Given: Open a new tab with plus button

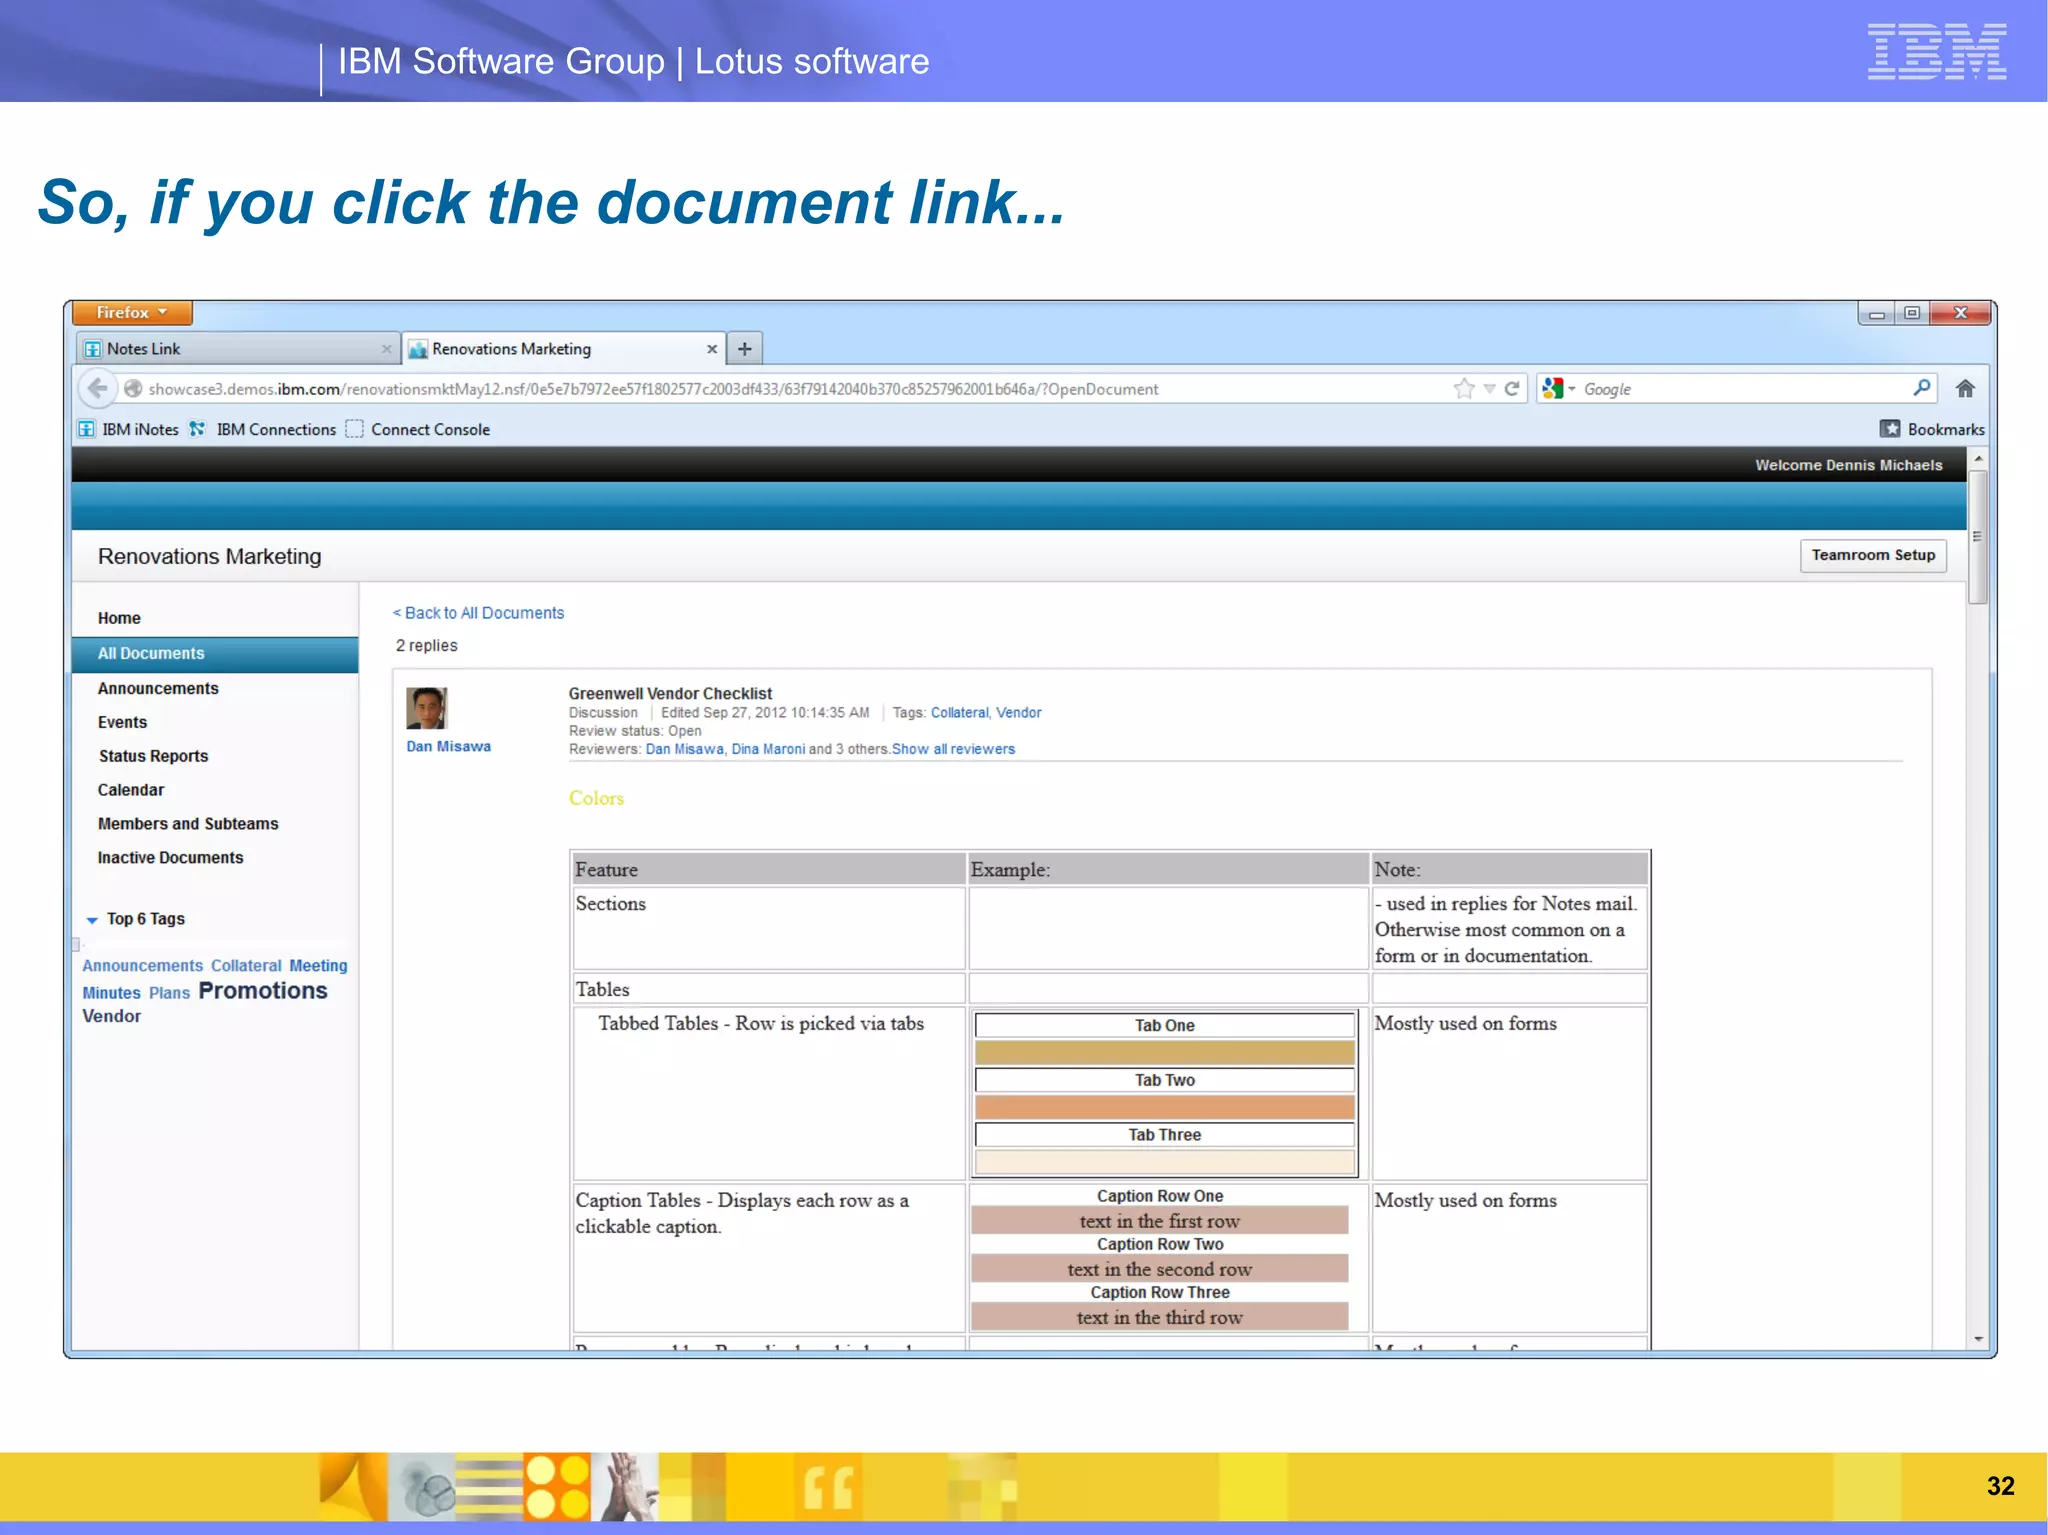Looking at the screenshot, I should click(744, 349).
